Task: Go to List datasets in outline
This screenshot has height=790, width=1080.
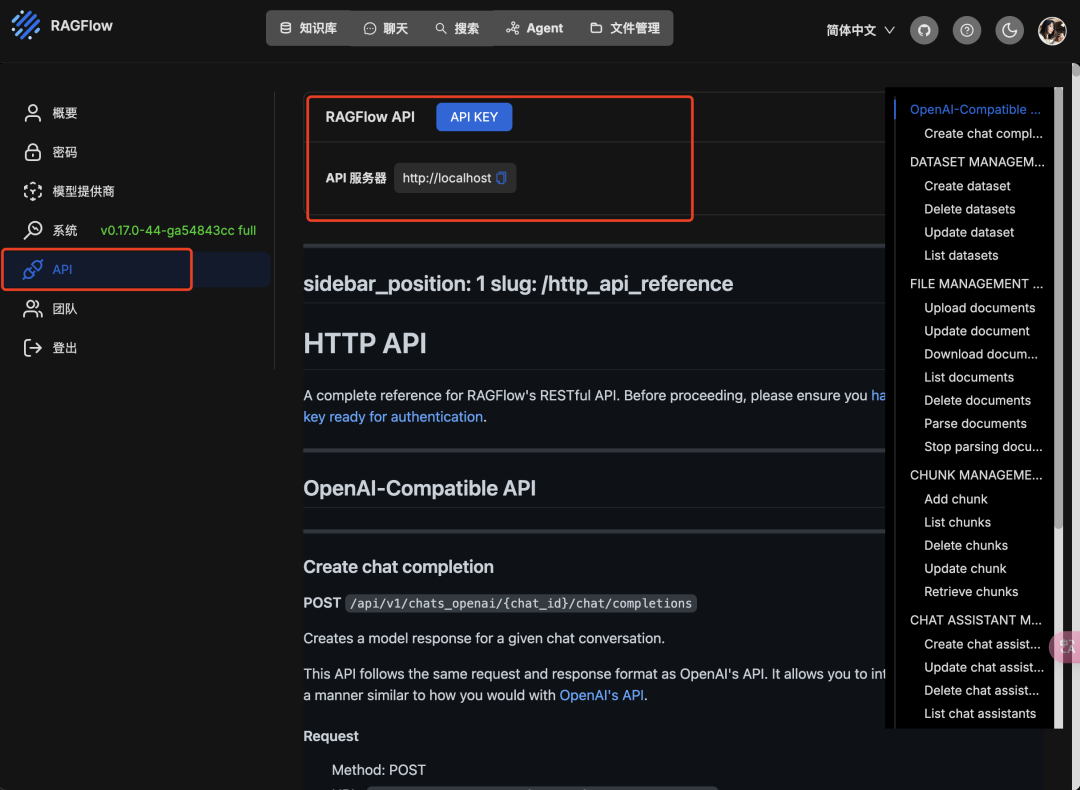Action: pyautogui.click(x=961, y=256)
